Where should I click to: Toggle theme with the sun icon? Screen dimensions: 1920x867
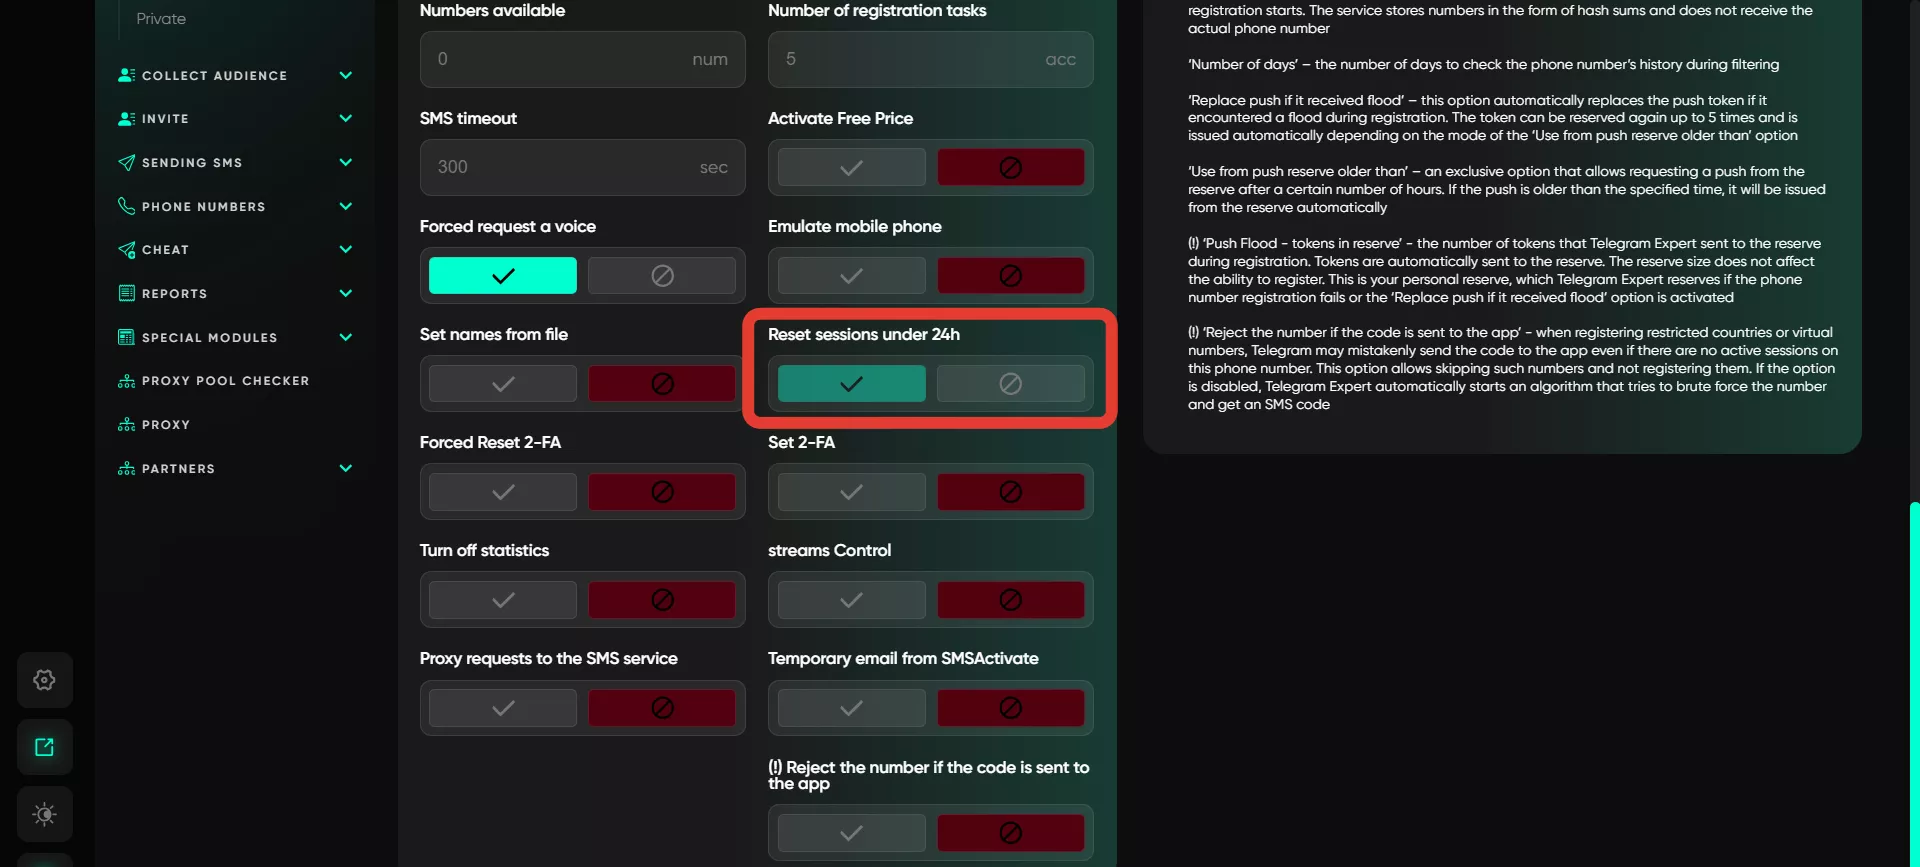click(x=44, y=814)
